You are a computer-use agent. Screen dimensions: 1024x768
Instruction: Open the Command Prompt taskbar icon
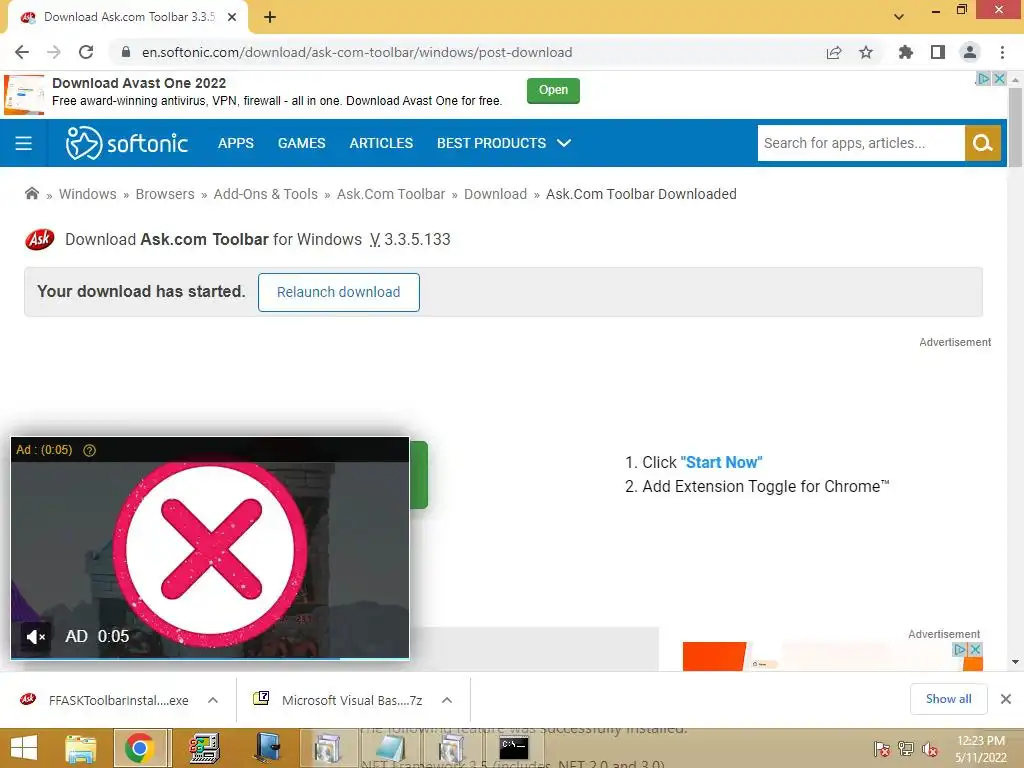[513, 748]
